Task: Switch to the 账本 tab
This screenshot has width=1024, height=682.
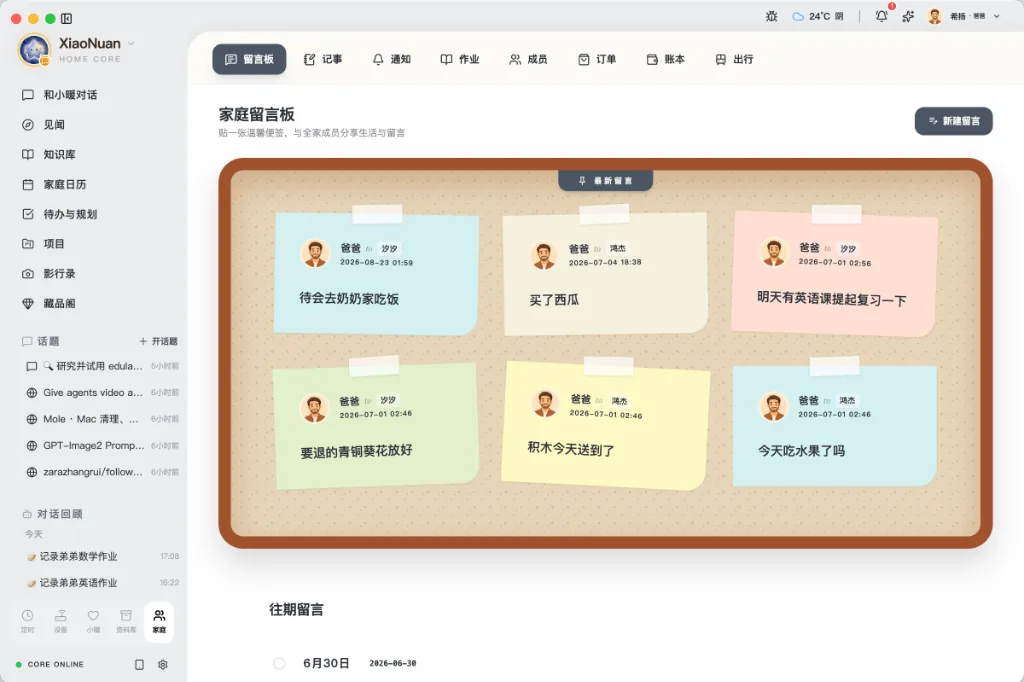Action: click(x=665, y=59)
